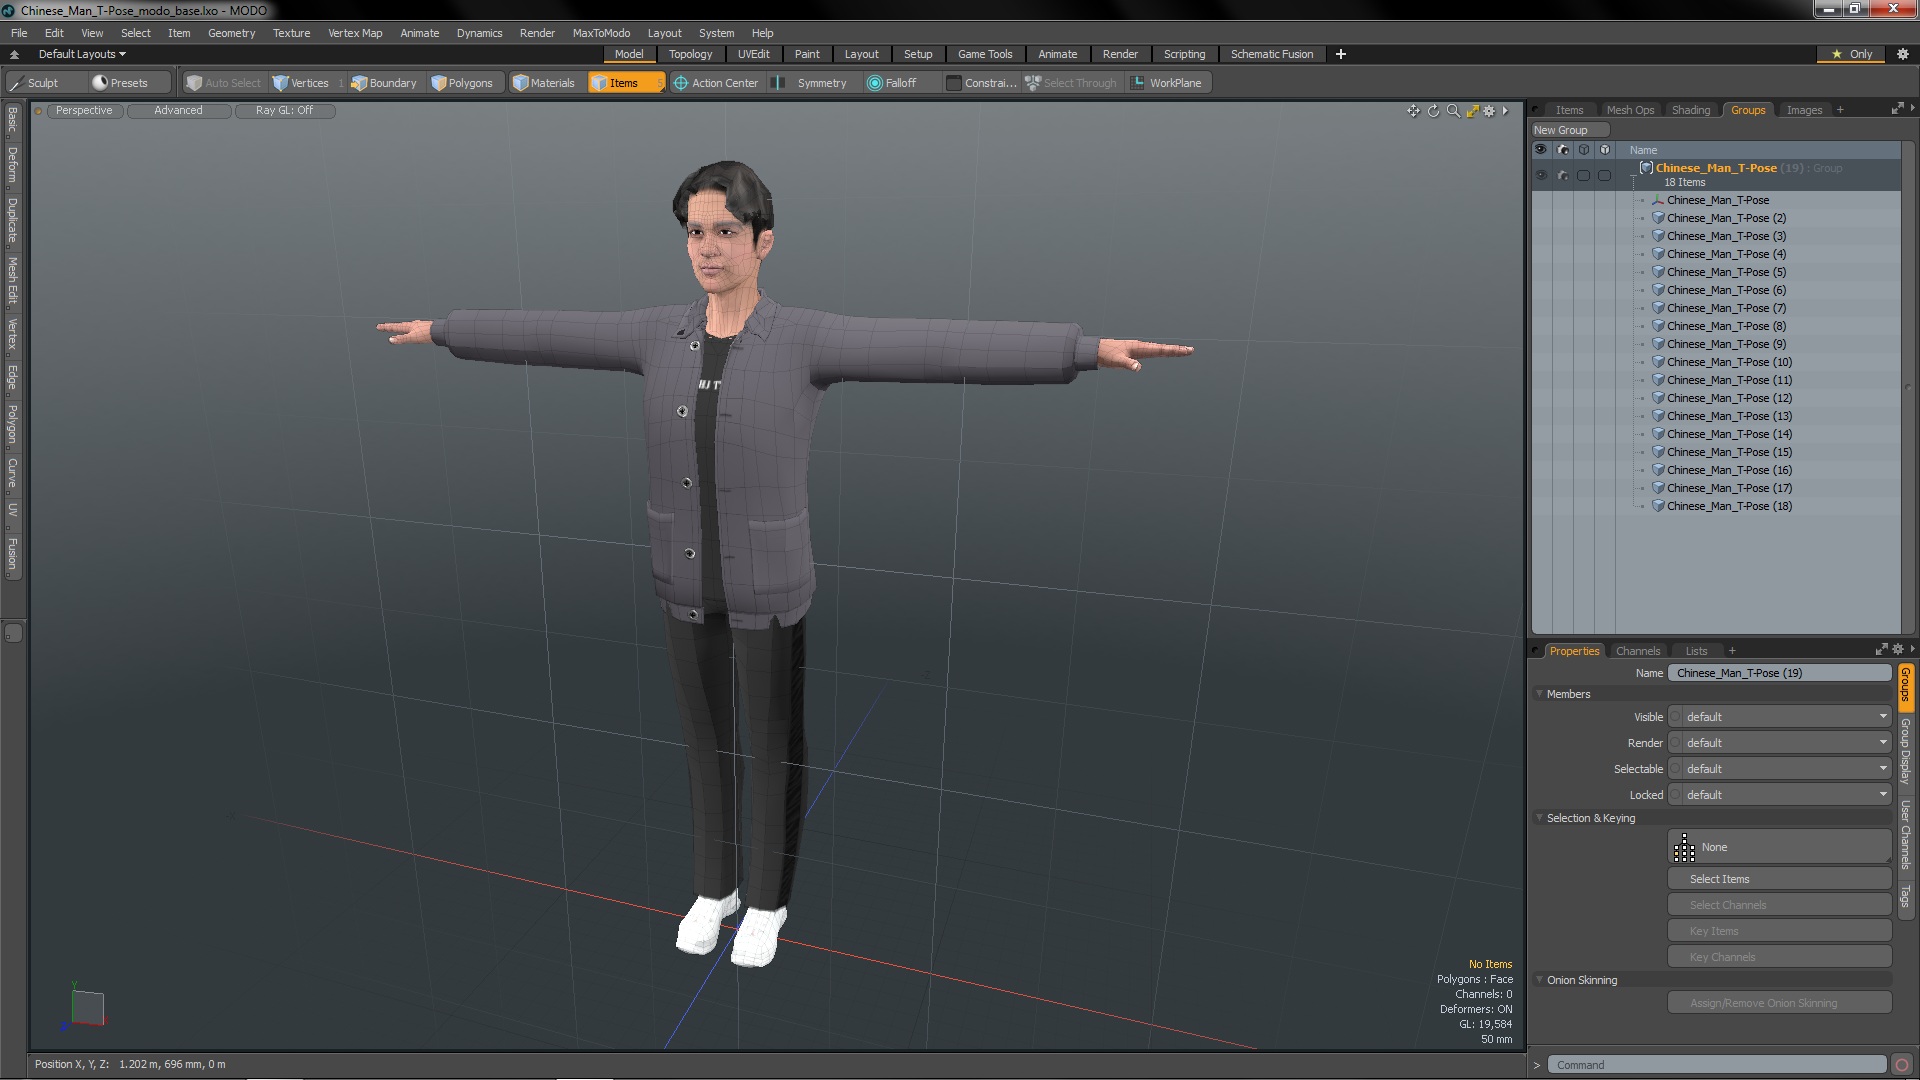Click the record button next to Command field
1920x1080 pixels.
click(1902, 1065)
